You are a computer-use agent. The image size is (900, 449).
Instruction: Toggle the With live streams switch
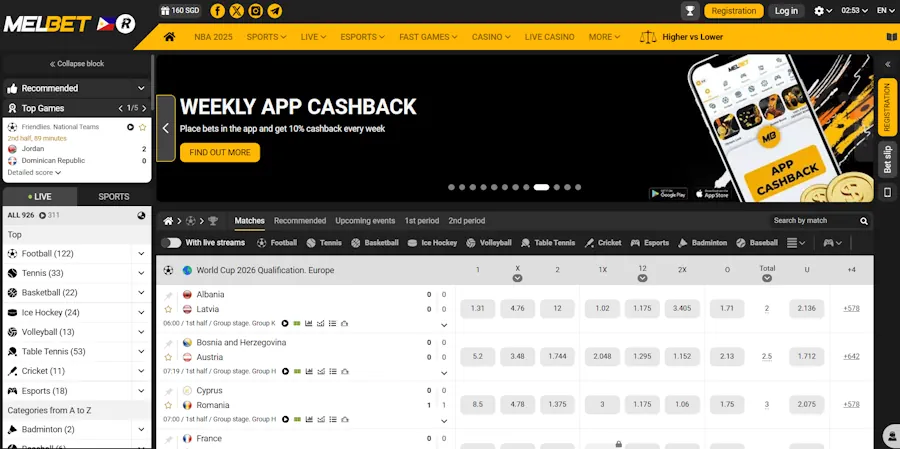coord(171,243)
